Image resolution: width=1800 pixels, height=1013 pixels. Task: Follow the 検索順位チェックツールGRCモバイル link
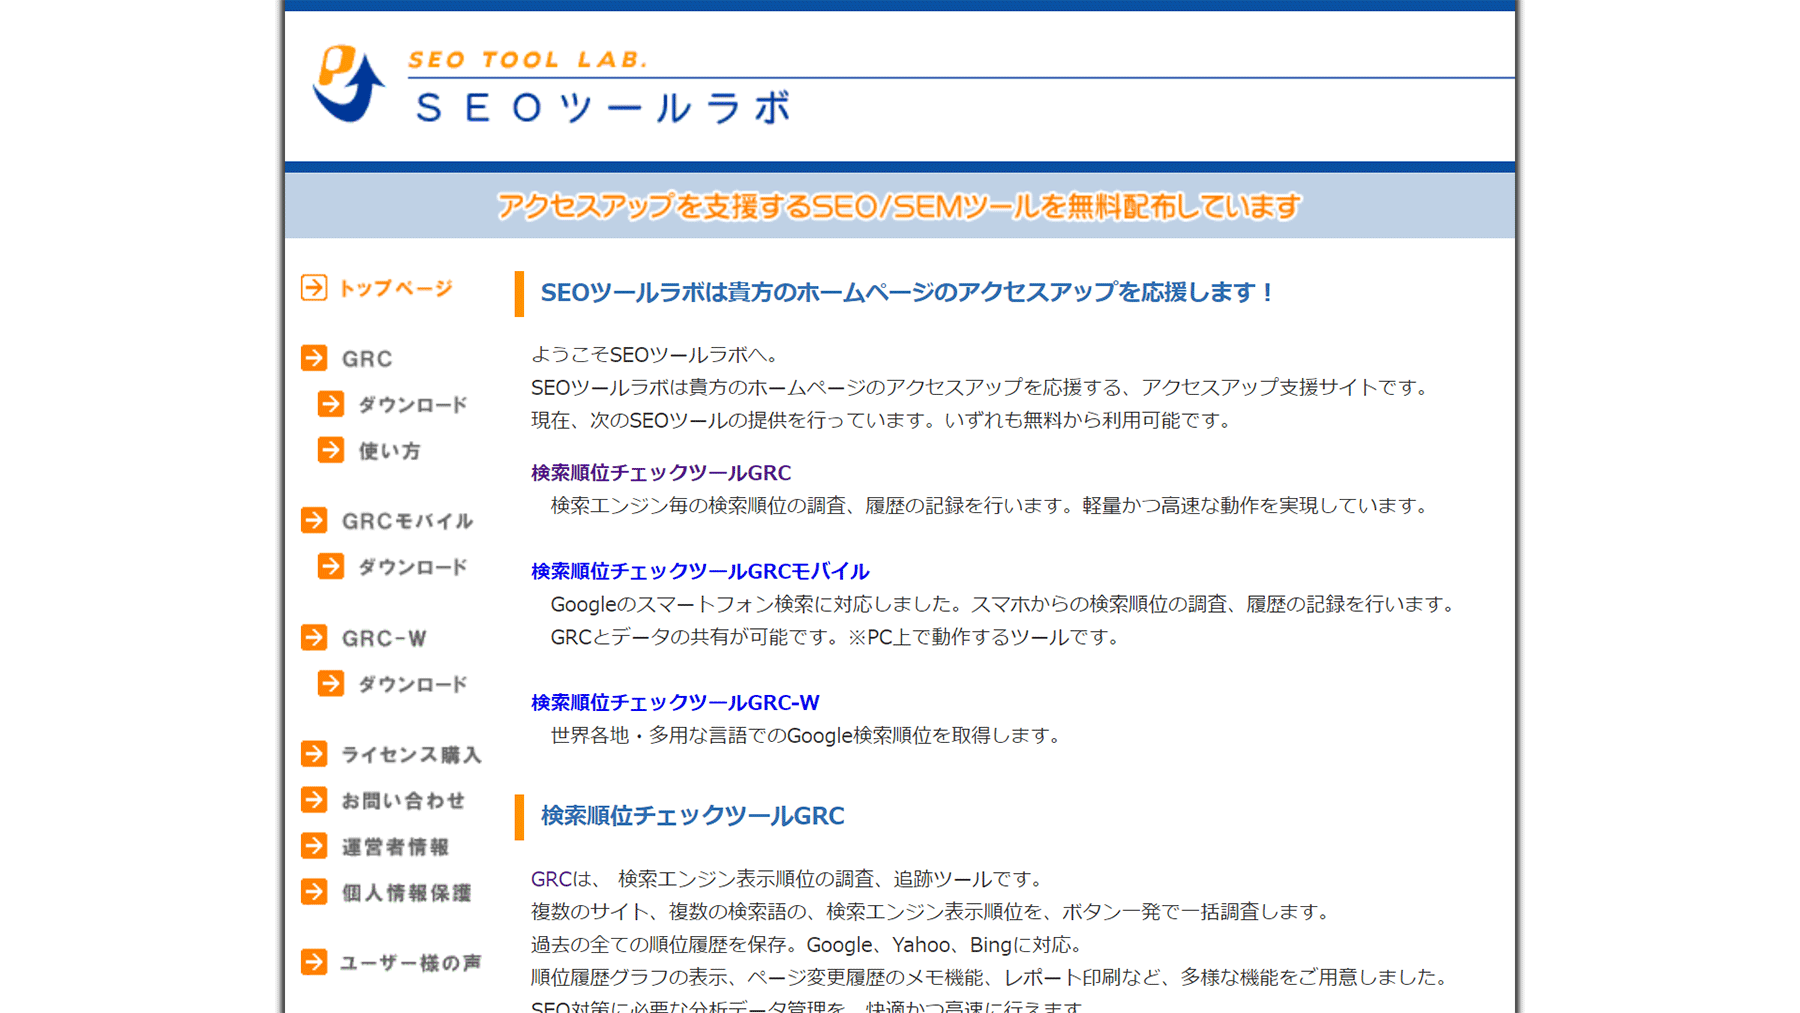point(700,571)
